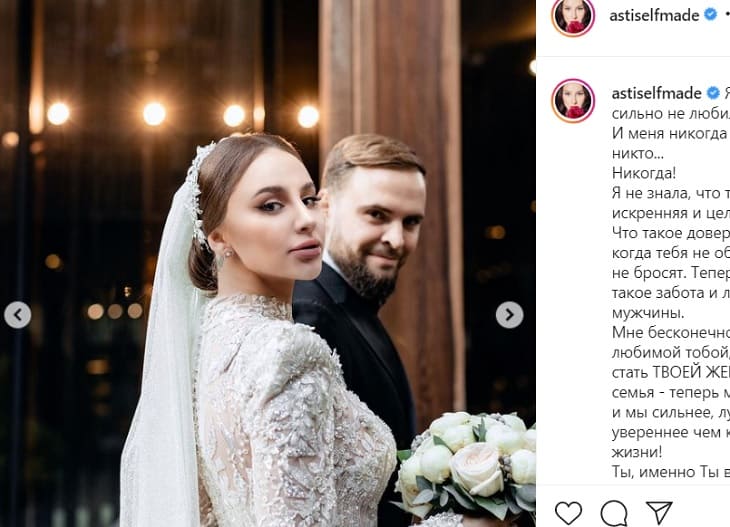Viewport: 730px width, 527px height.
Task: Click the caption line starting 'Ты, именно Ты'
Action: 668,473
